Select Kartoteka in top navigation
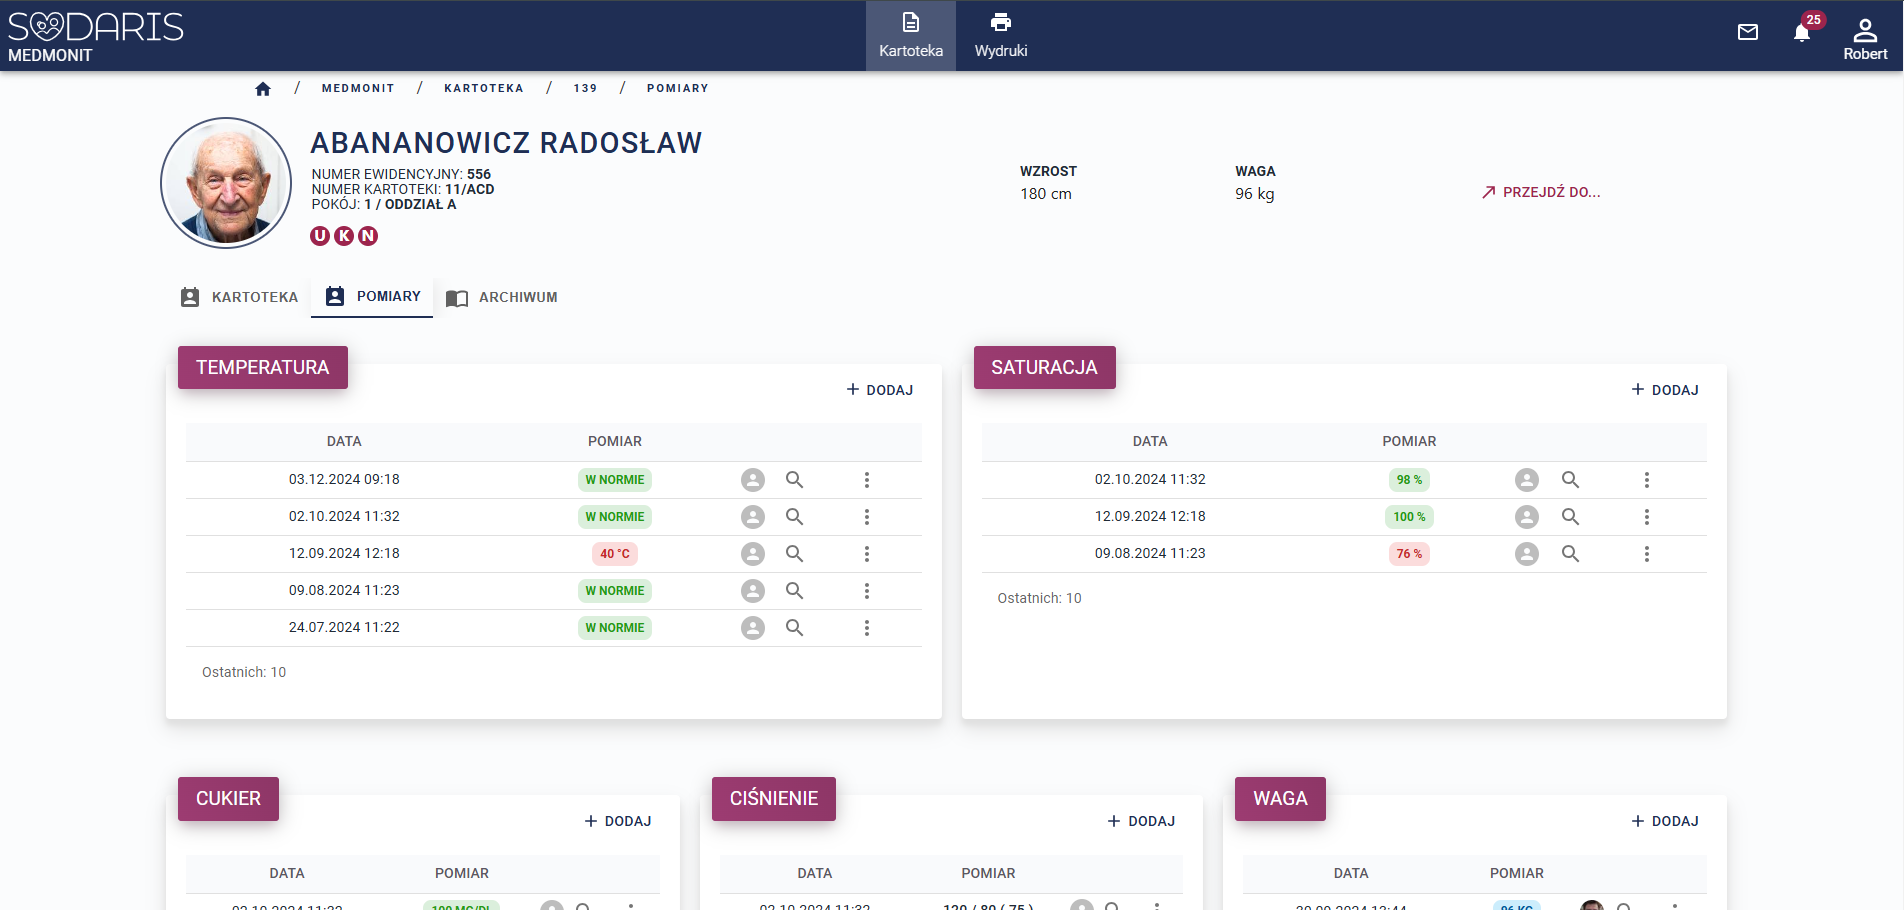Viewport: 1904px width, 910px height. pos(910,35)
